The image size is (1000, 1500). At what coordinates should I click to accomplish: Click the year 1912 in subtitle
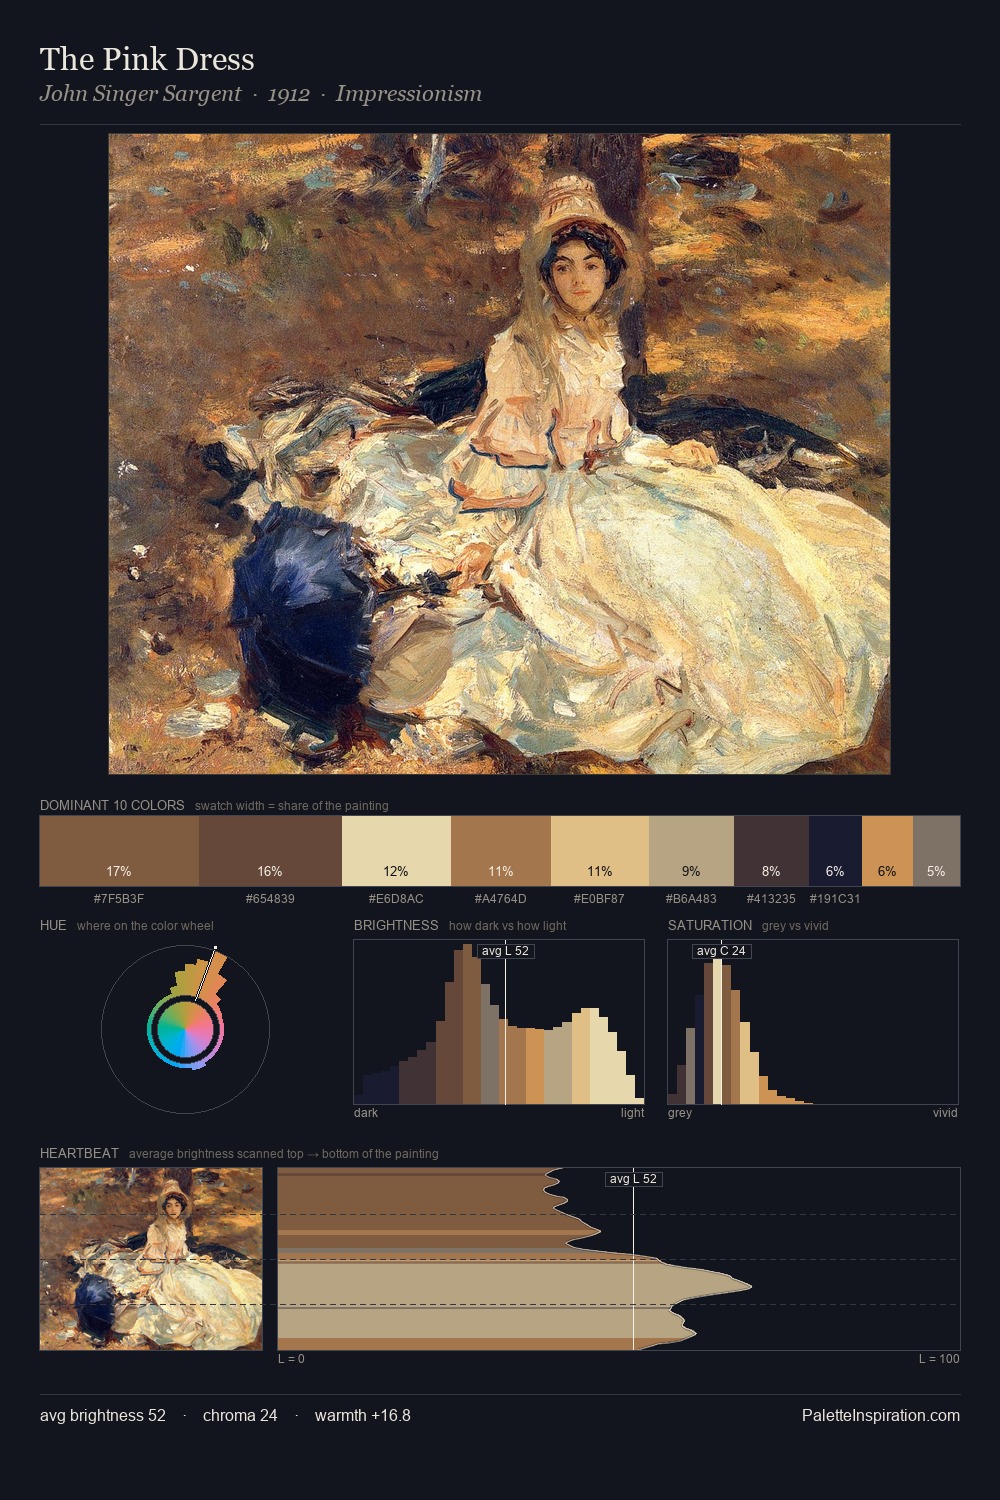click(x=288, y=94)
